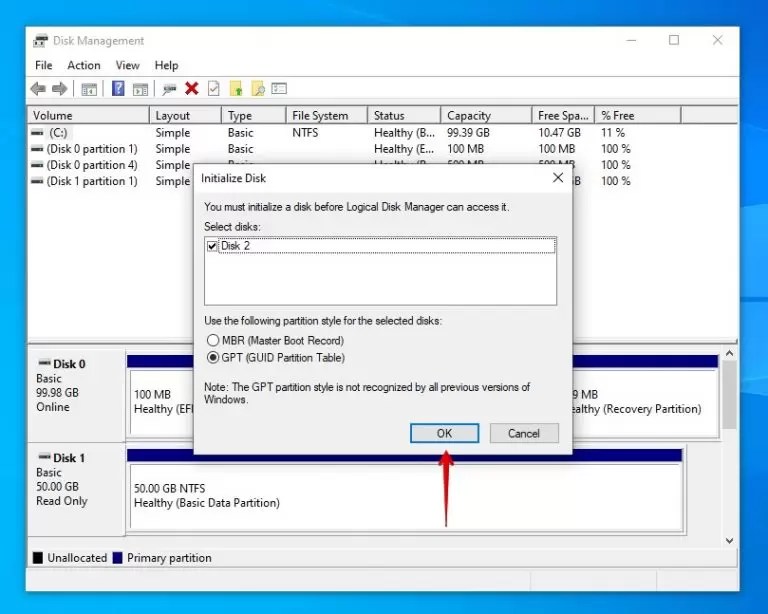Click drive icon beside Disk 0 partition 4
Image resolution: width=768 pixels, height=614 pixels.
(37, 165)
